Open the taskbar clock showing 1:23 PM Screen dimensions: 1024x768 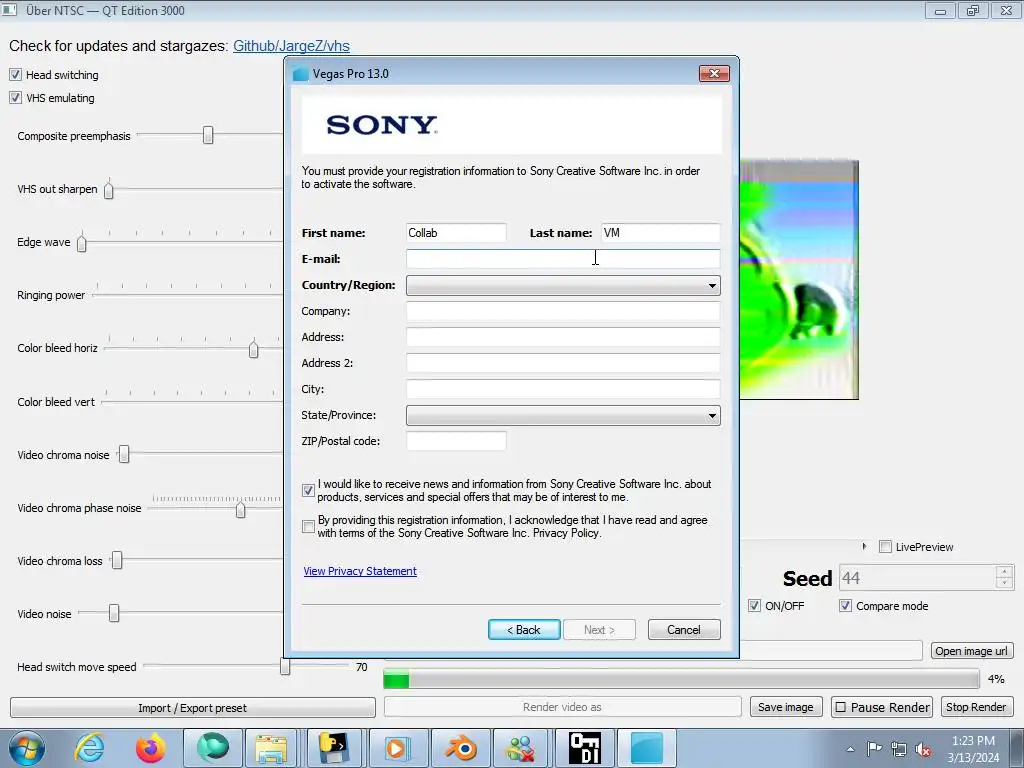(973, 748)
